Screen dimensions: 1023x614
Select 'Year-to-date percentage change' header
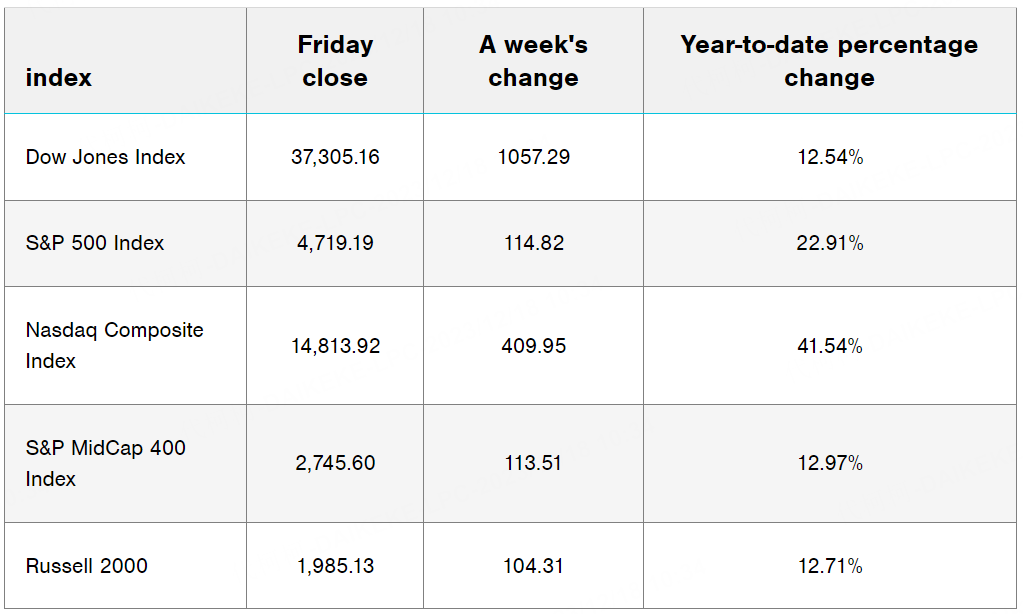[829, 61]
